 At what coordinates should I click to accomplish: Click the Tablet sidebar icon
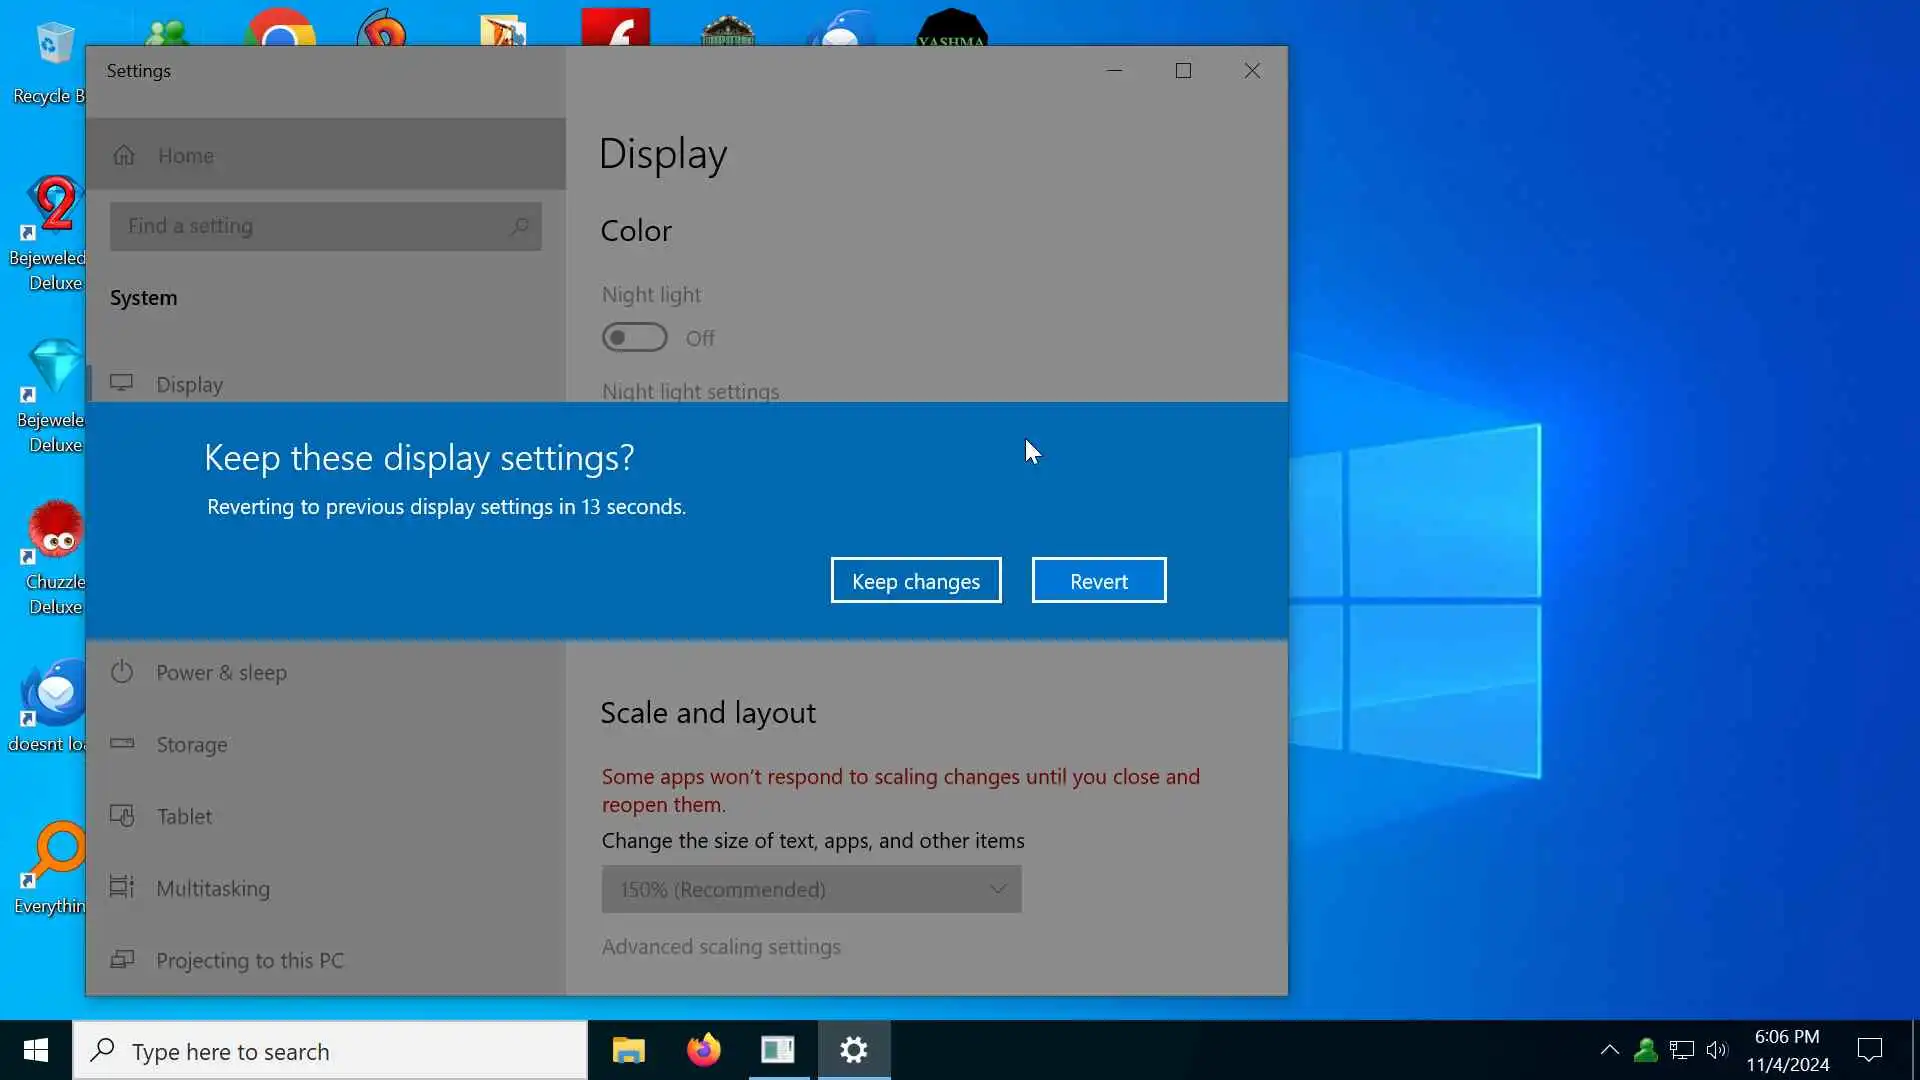coord(122,816)
